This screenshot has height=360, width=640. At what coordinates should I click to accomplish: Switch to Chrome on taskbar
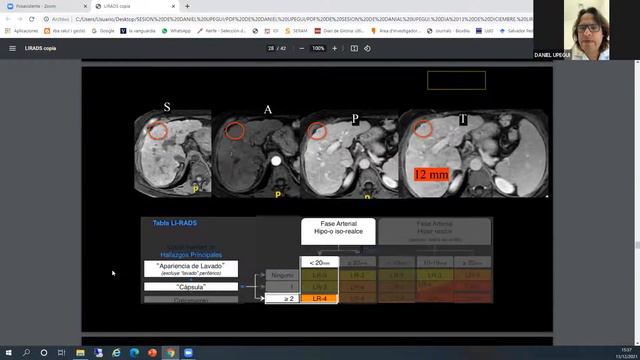[x=170, y=353]
